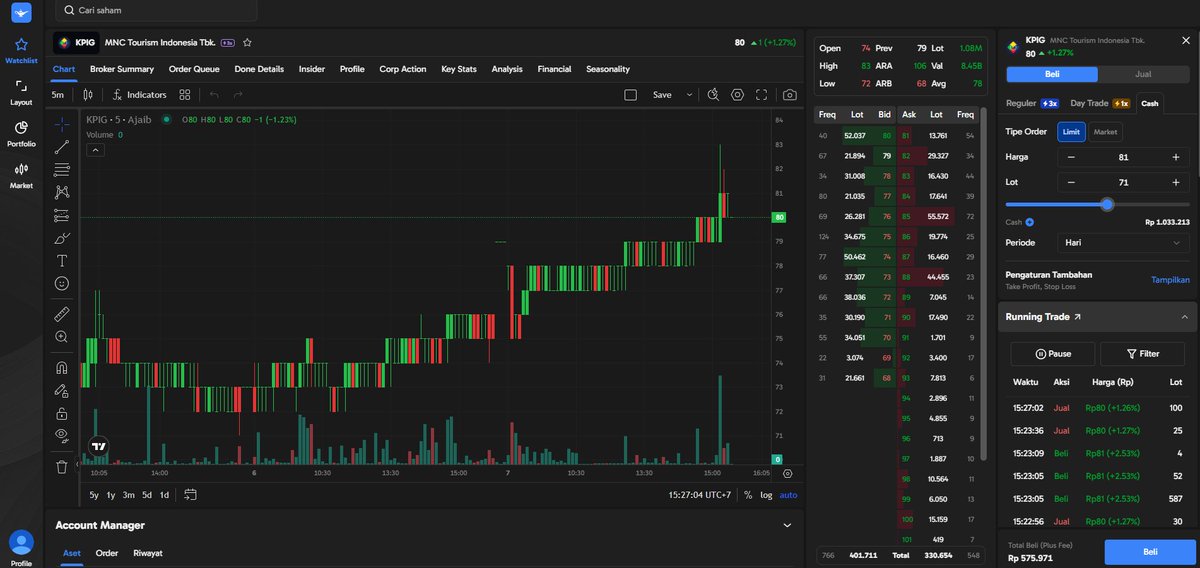Select the ruler measure tool

click(62, 314)
